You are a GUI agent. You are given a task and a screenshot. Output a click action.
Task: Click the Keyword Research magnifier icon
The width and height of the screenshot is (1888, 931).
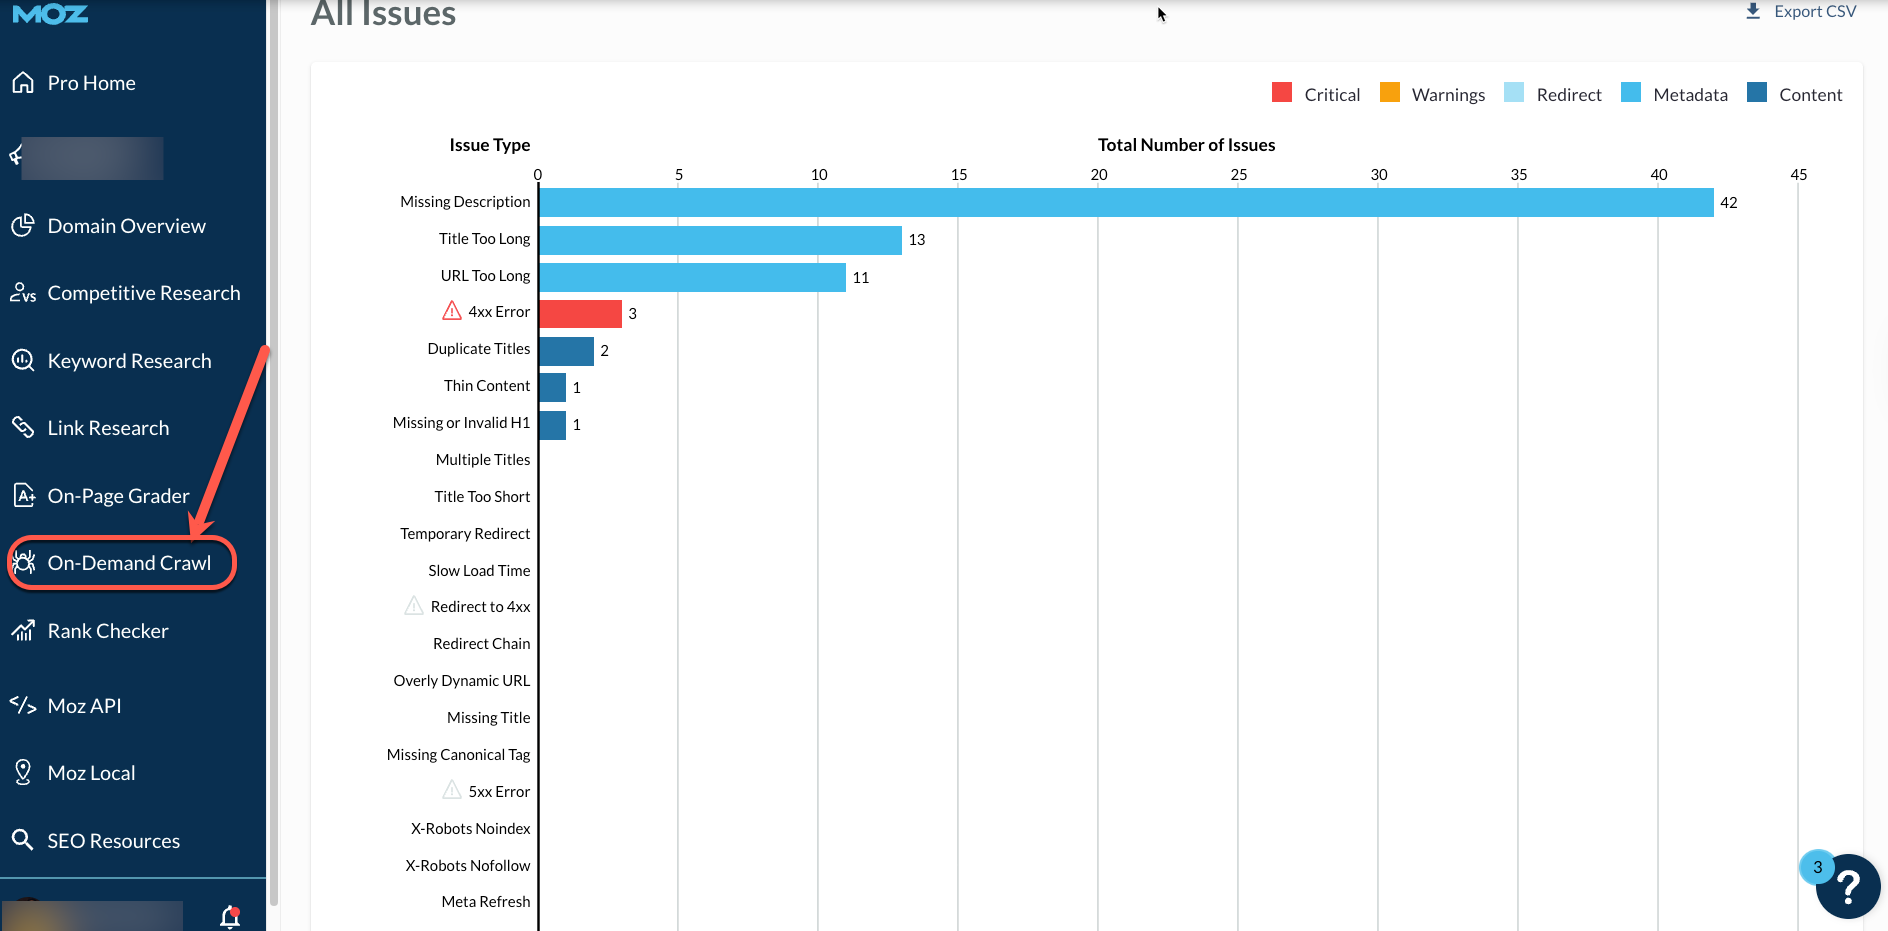point(23,361)
